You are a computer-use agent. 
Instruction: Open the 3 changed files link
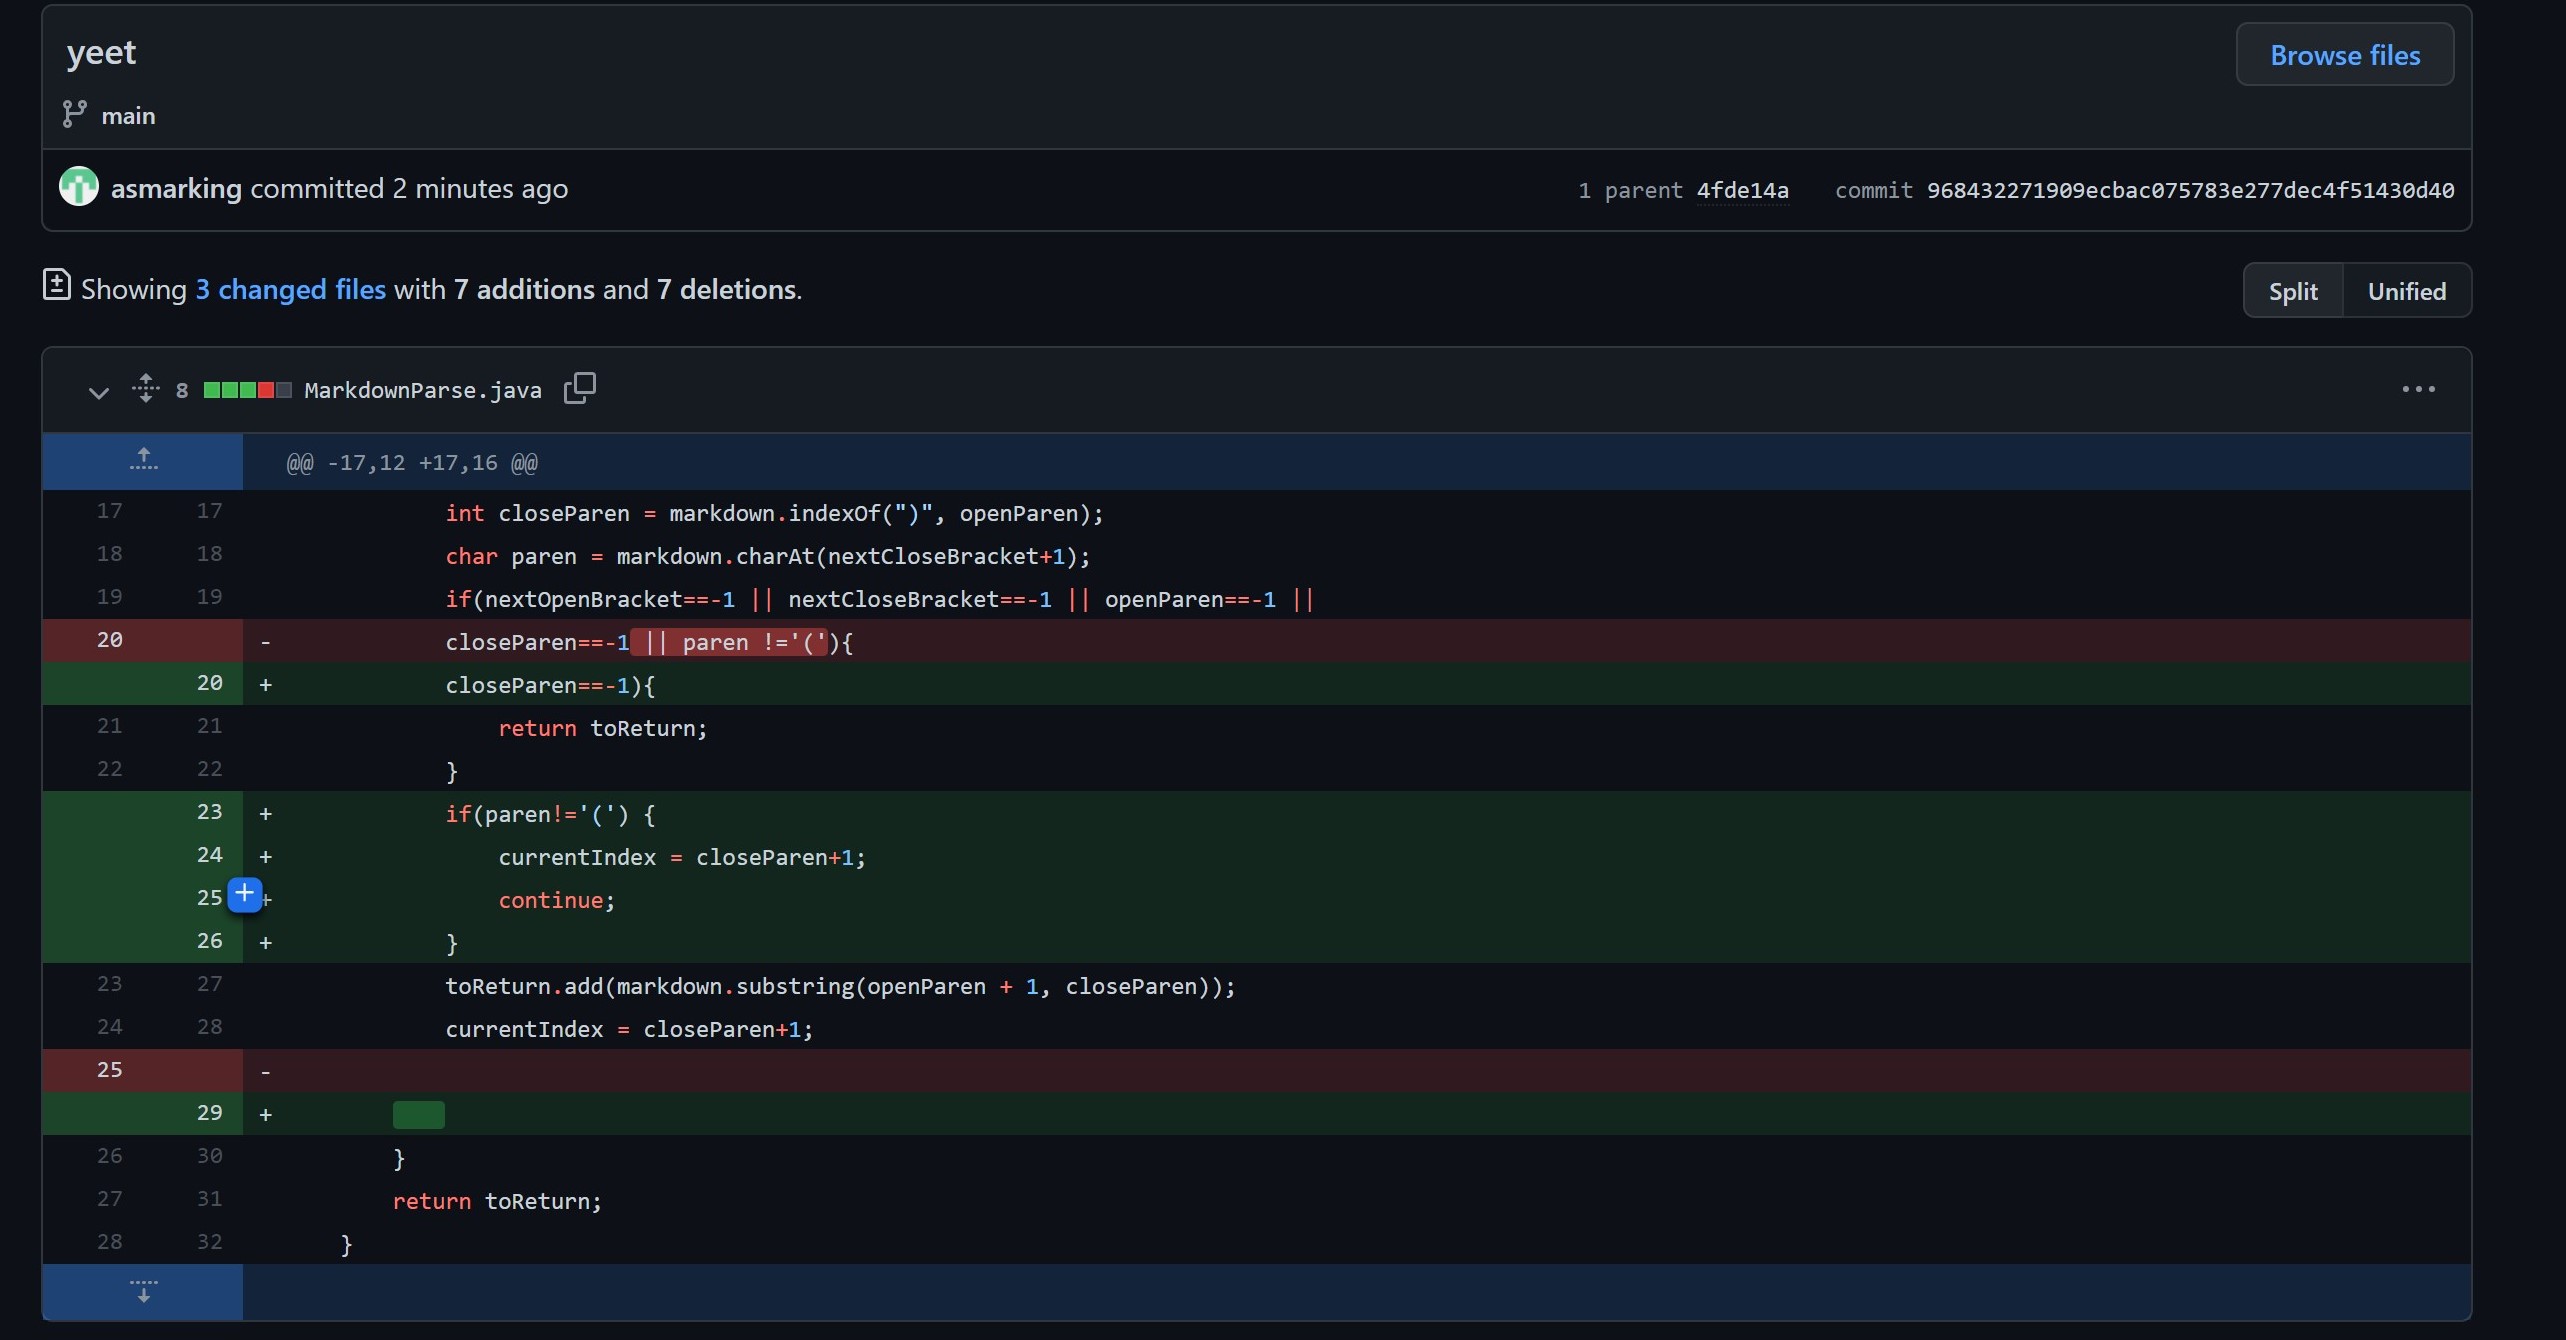(x=290, y=289)
